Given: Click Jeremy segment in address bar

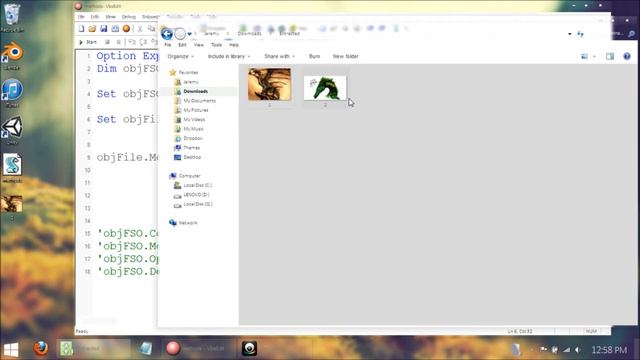Looking at the screenshot, I should point(211,33).
